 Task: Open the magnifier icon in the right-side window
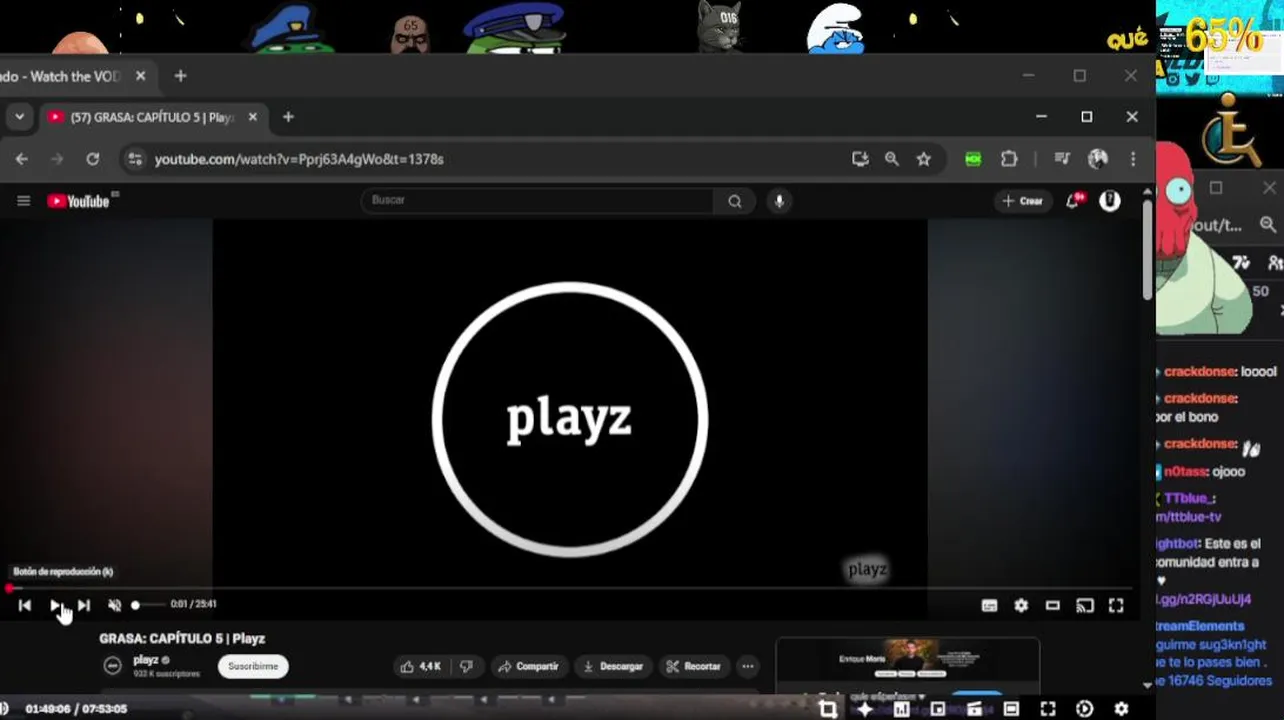pos(1268,225)
